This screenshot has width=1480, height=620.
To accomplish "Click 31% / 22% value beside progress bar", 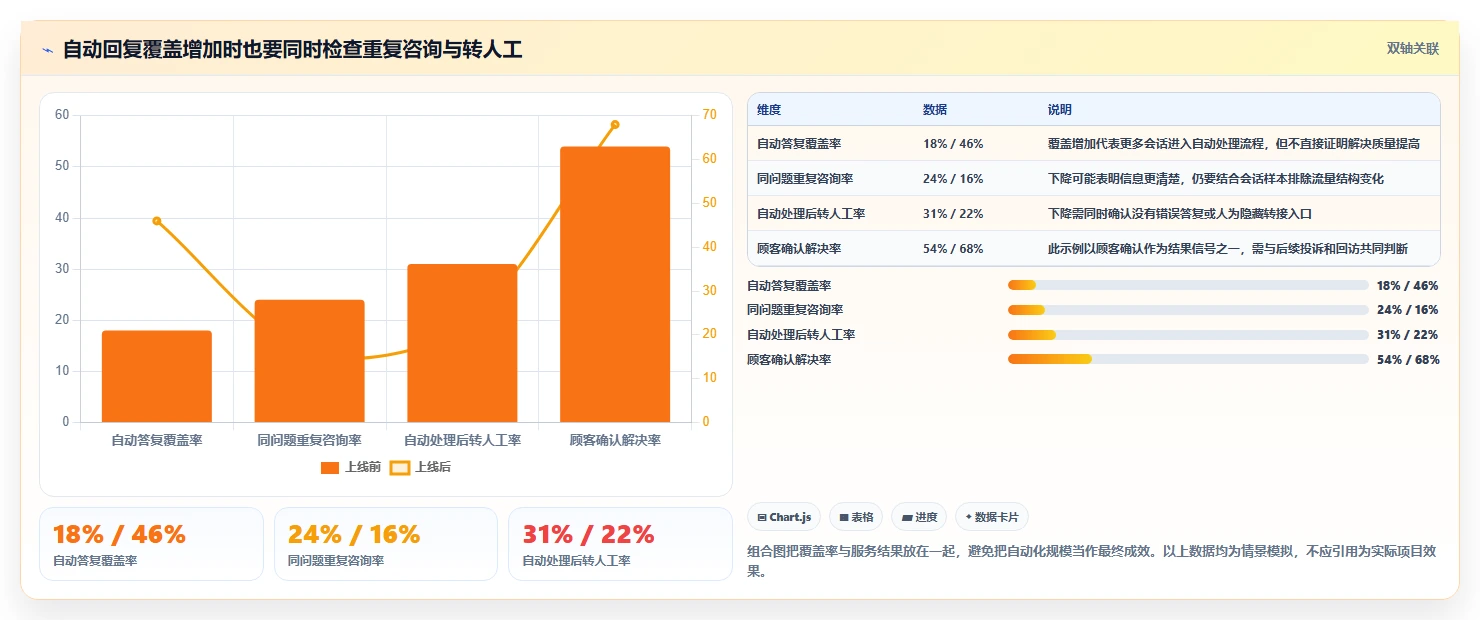I will tap(1408, 335).
